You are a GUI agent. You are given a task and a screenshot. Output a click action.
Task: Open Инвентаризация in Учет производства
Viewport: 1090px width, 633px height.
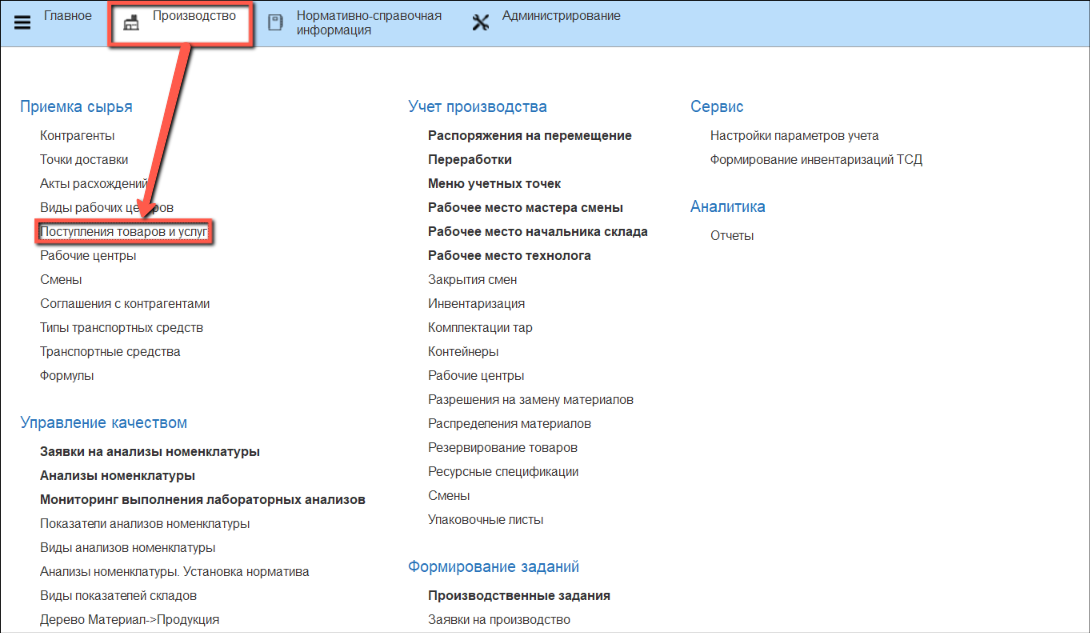pyautogui.click(x=476, y=304)
